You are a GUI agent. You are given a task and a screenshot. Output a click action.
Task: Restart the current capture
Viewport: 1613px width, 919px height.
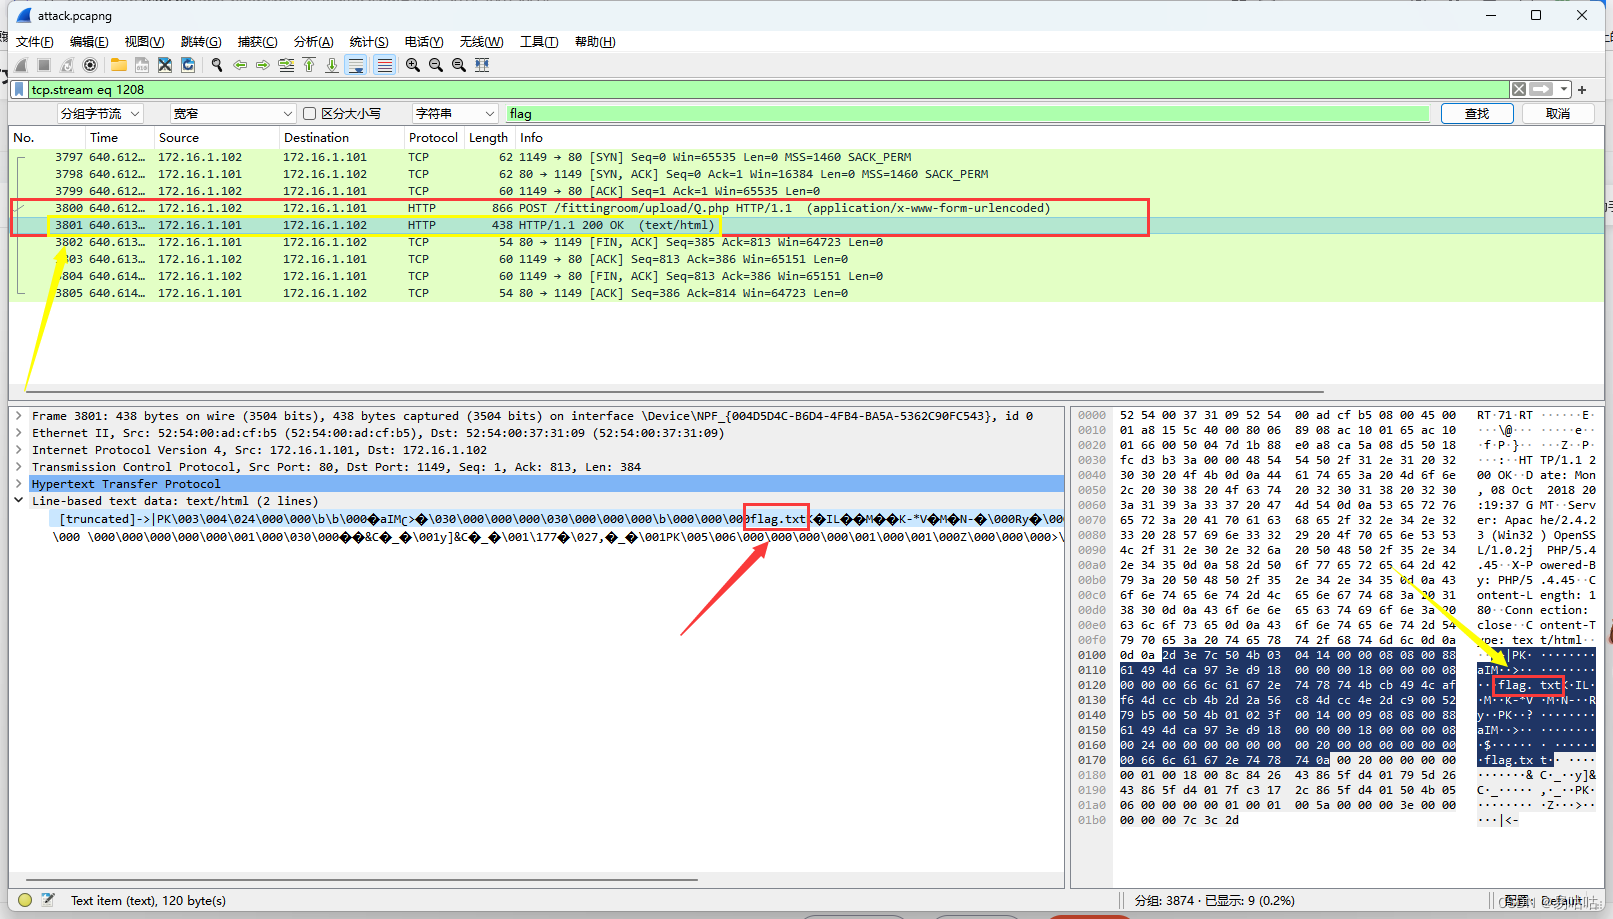click(x=66, y=64)
